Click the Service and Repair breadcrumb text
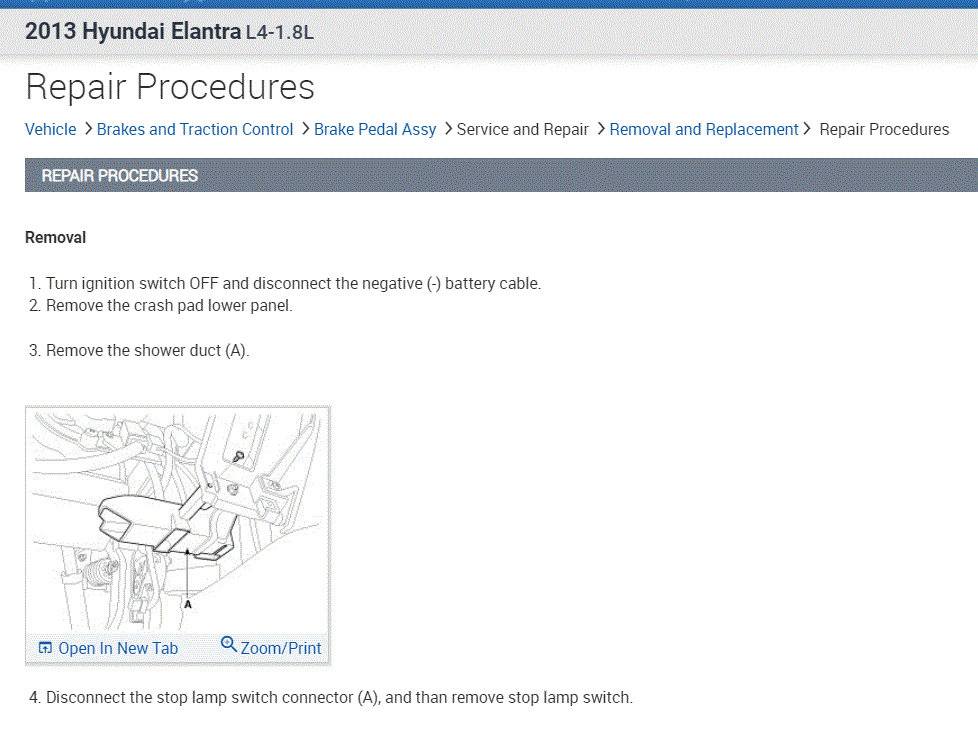The image size is (978, 741). point(523,129)
